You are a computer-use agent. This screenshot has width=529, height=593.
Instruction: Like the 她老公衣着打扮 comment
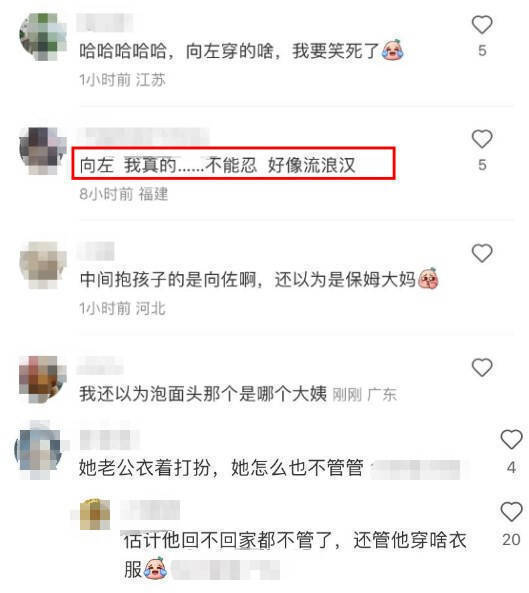(x=511, y=439)
